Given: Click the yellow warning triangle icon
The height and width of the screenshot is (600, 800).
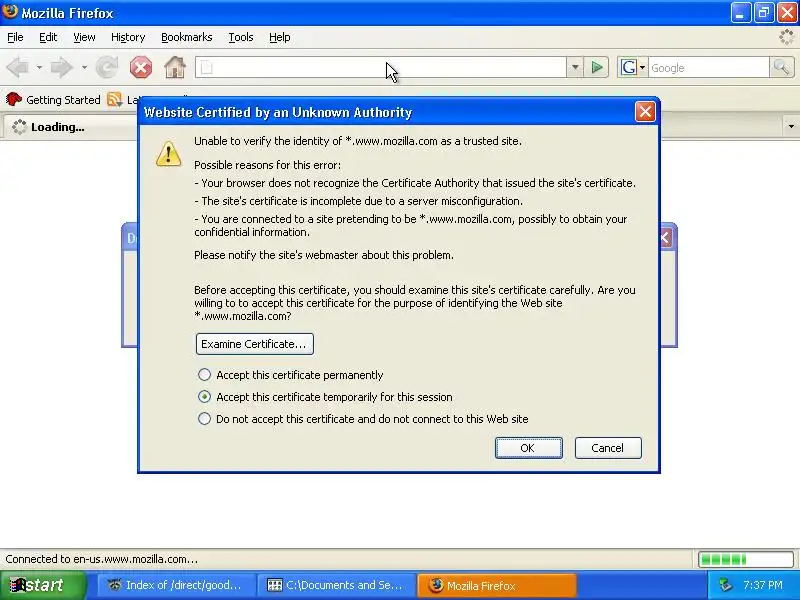Looking at the screenshot, I should coord(169,153).
